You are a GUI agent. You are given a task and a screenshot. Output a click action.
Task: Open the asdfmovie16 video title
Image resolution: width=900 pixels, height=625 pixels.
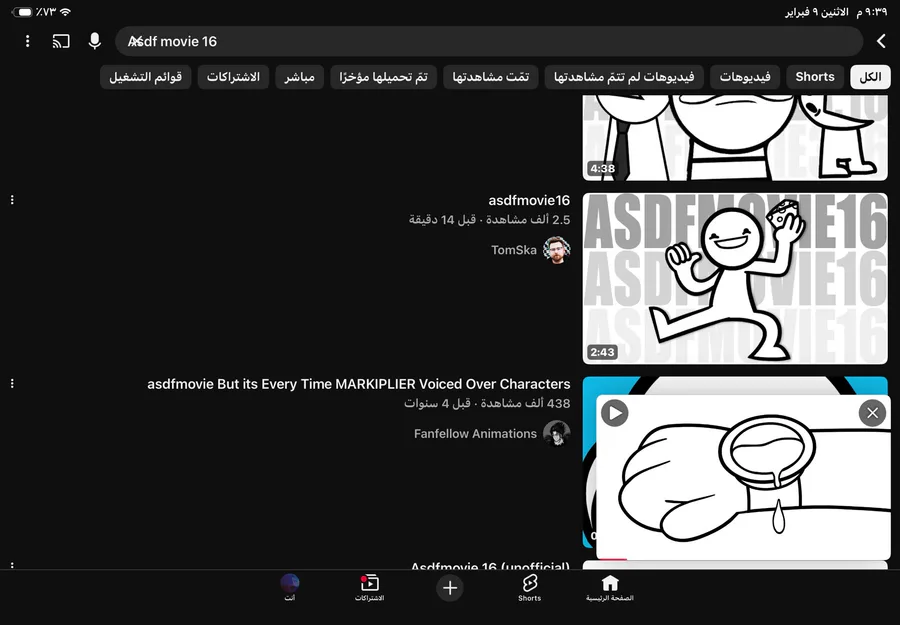coord(529,200)
